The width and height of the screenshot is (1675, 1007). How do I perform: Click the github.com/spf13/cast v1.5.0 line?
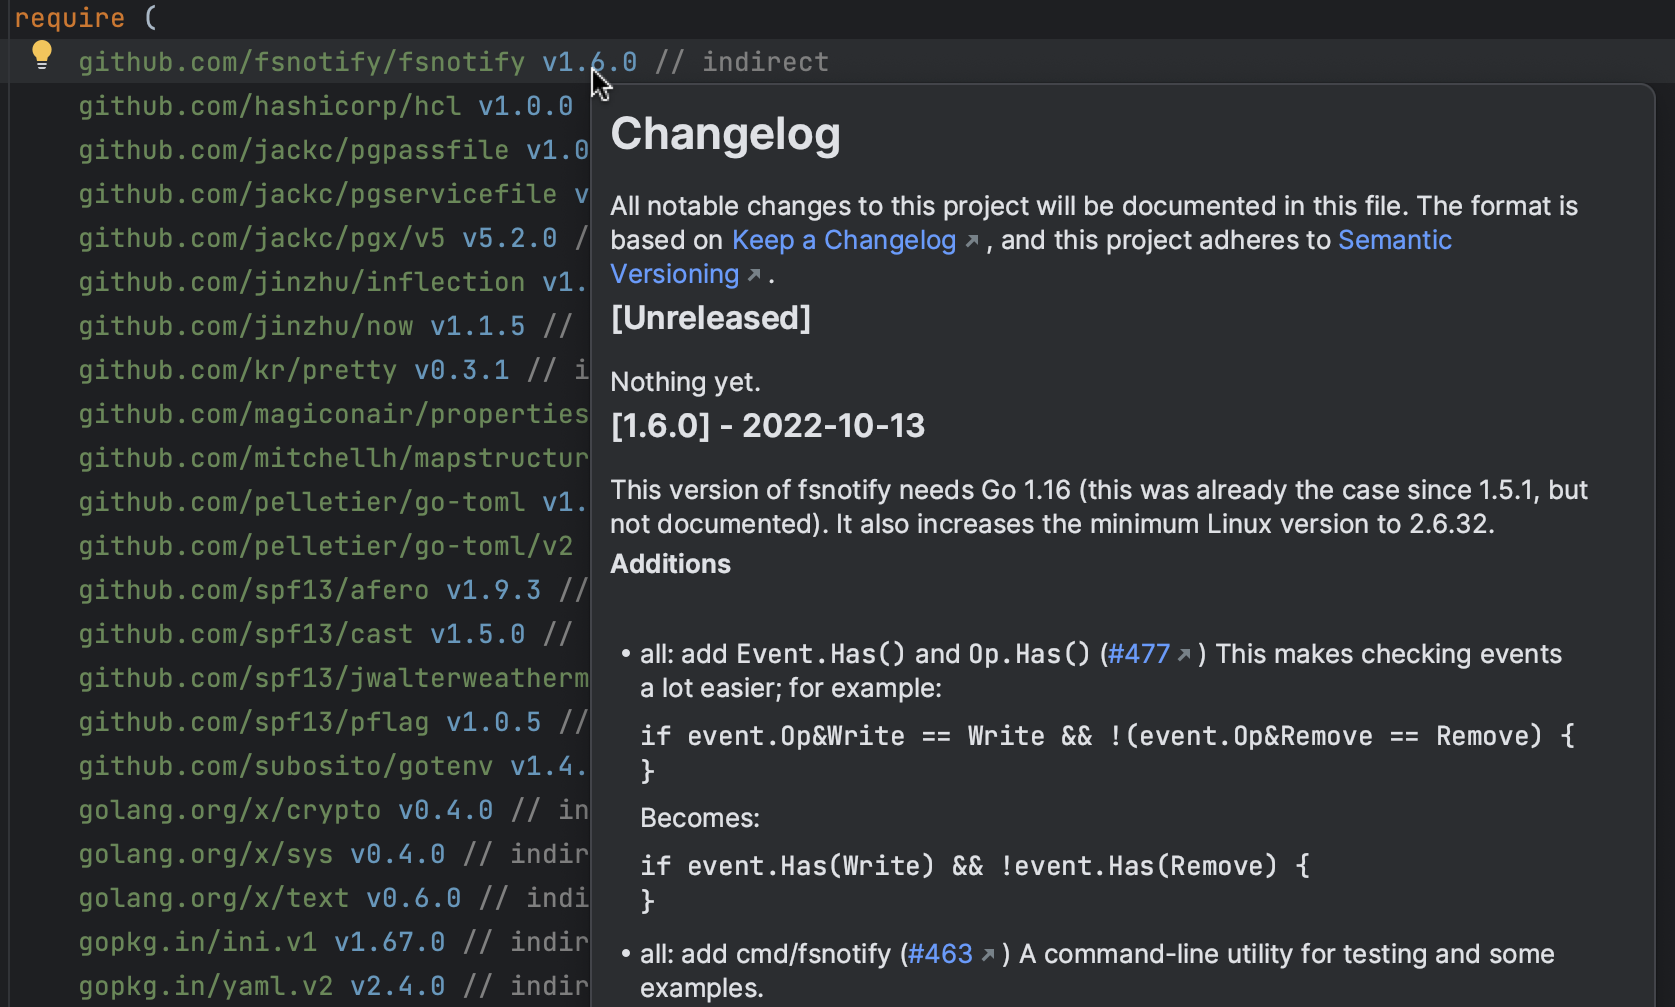click(326, 634)
